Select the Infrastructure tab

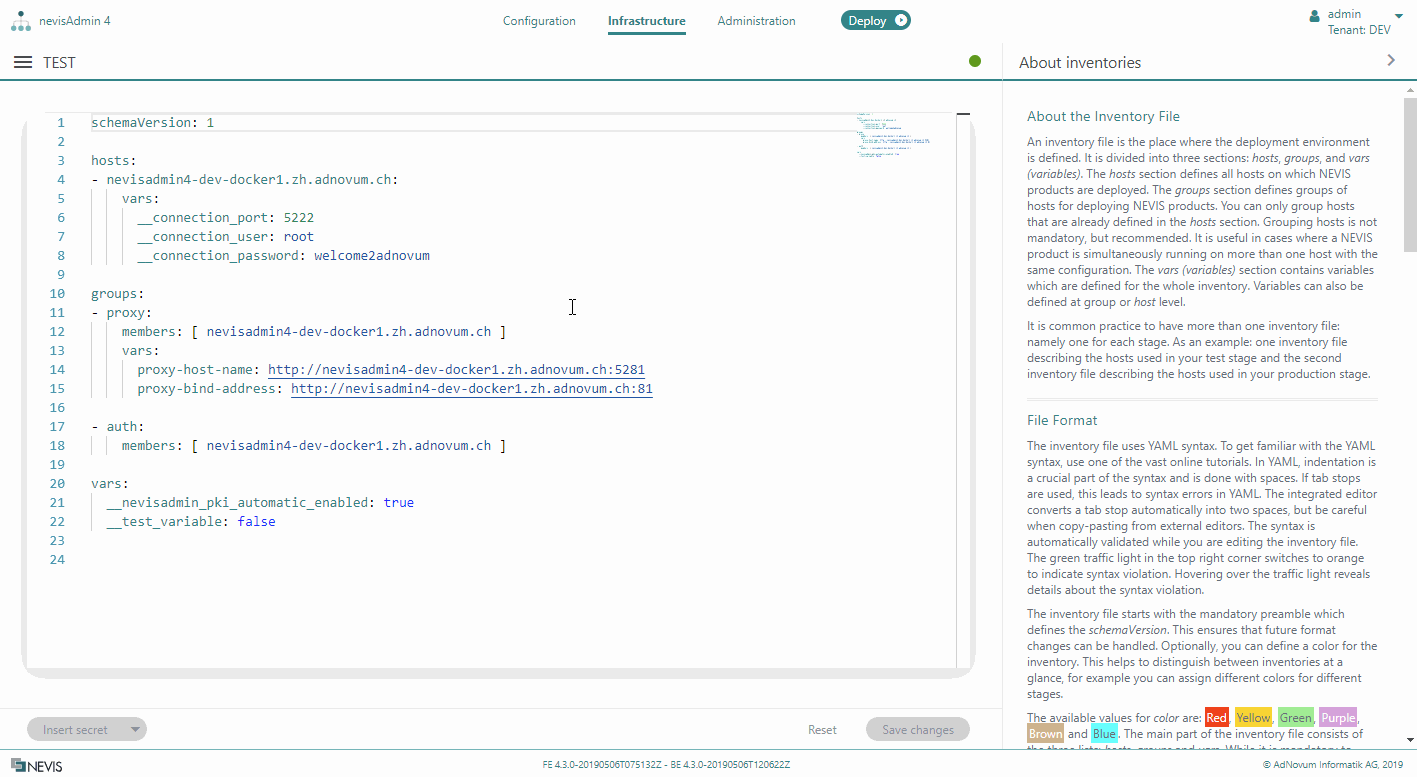click(x=646, y=21)
